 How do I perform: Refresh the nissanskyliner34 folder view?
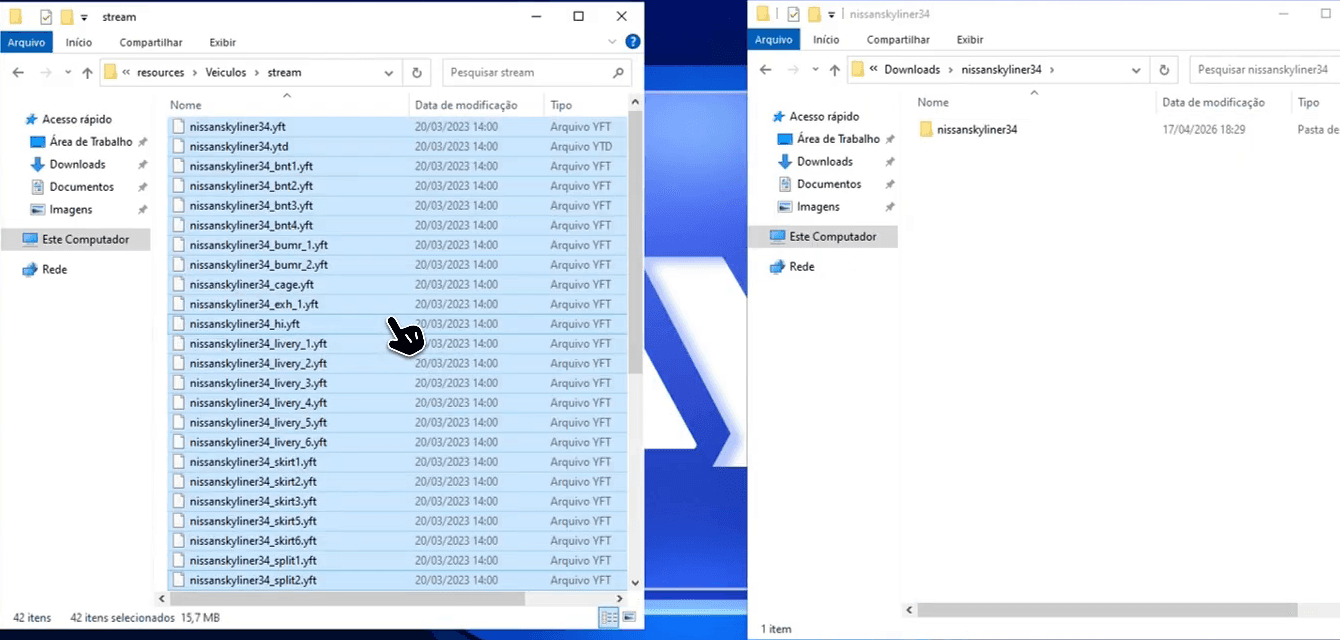pyautogui.click(x=1164, y=70)
